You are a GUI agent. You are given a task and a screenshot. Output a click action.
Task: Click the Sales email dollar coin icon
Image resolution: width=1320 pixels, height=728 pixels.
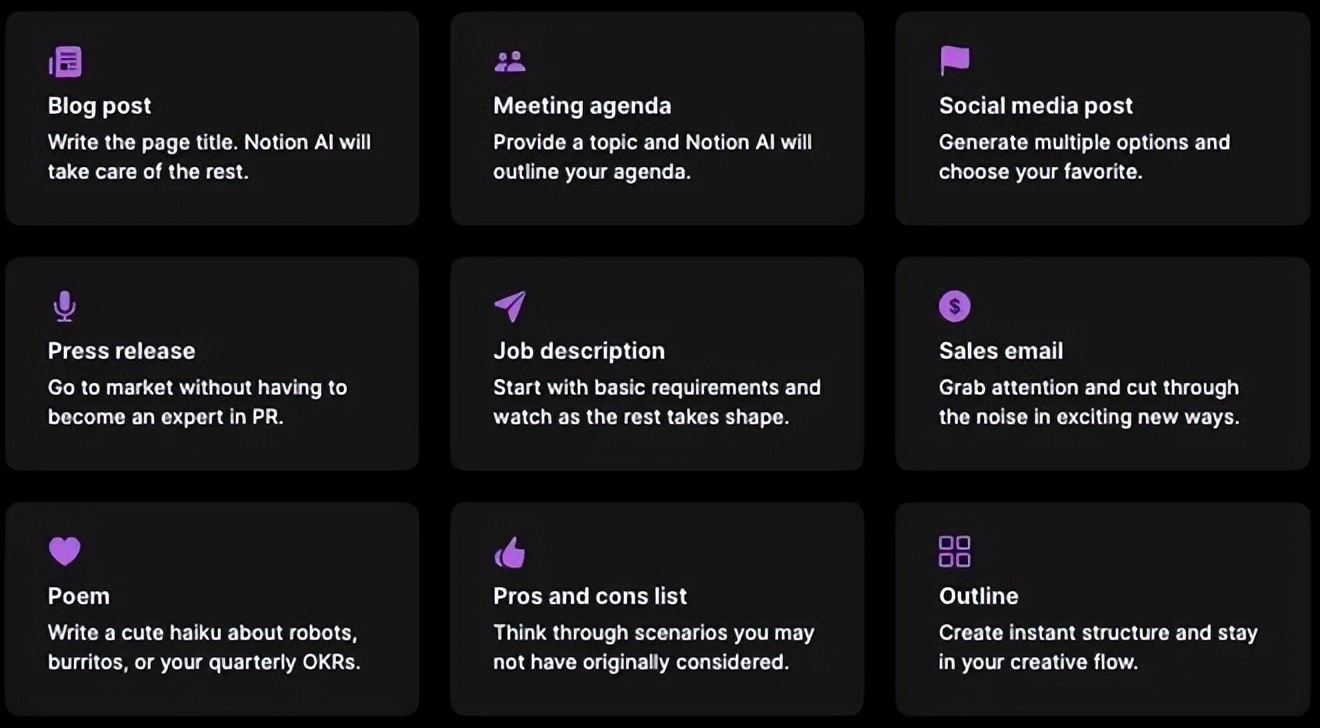(954, 306)
